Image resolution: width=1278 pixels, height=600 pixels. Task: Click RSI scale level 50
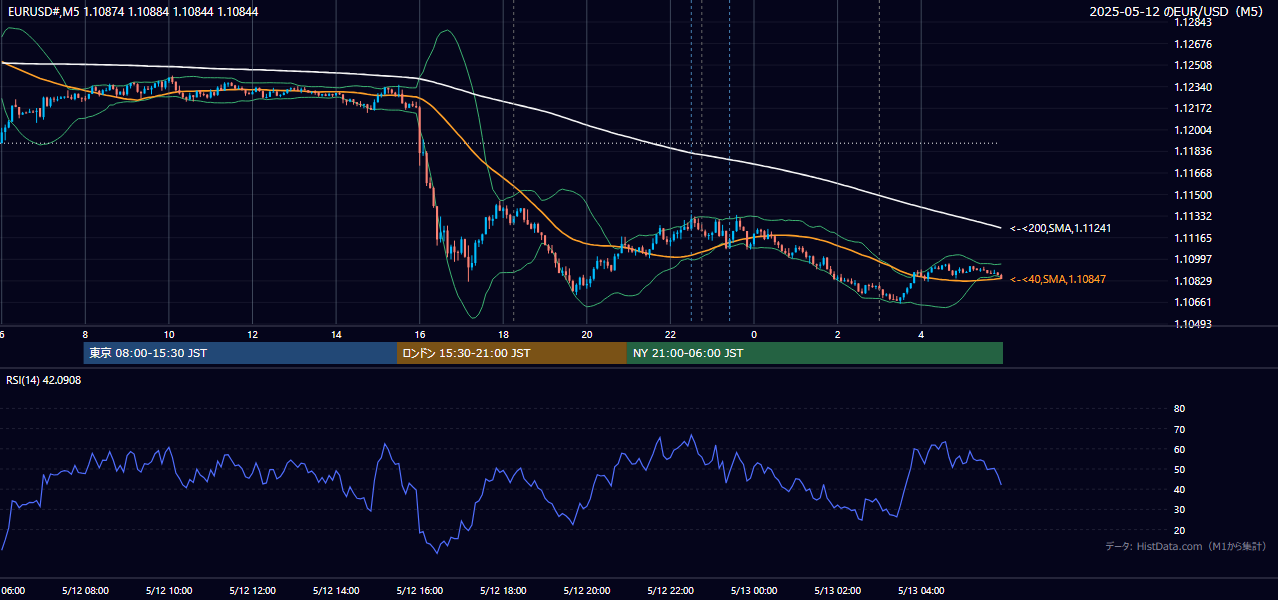click(x=1180, y=469)
